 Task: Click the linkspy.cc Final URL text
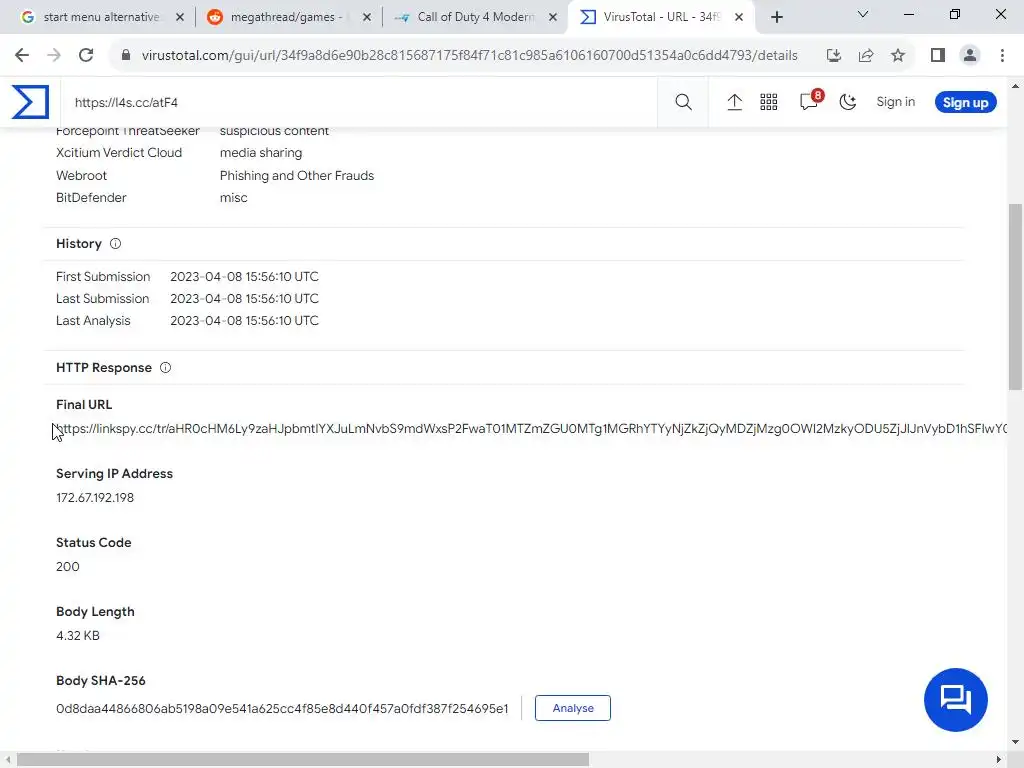pos(531,428)
